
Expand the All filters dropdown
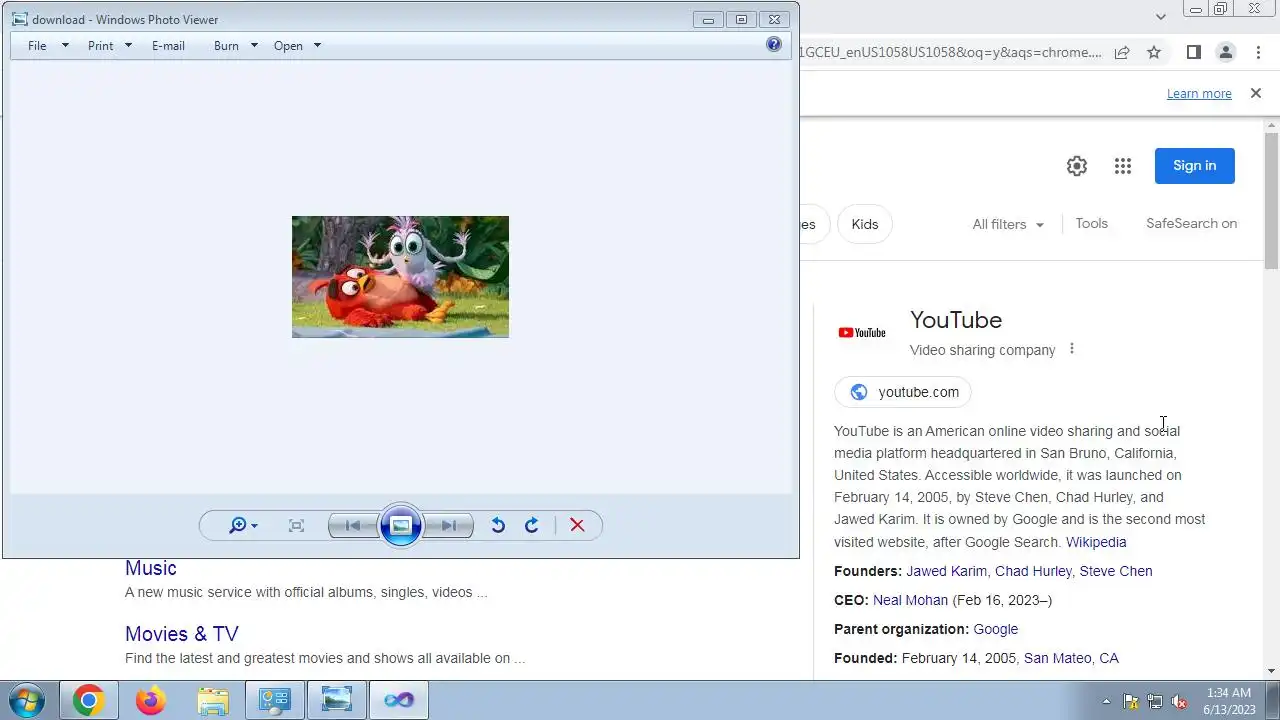pyautogui.click(x=1008, y=224)
